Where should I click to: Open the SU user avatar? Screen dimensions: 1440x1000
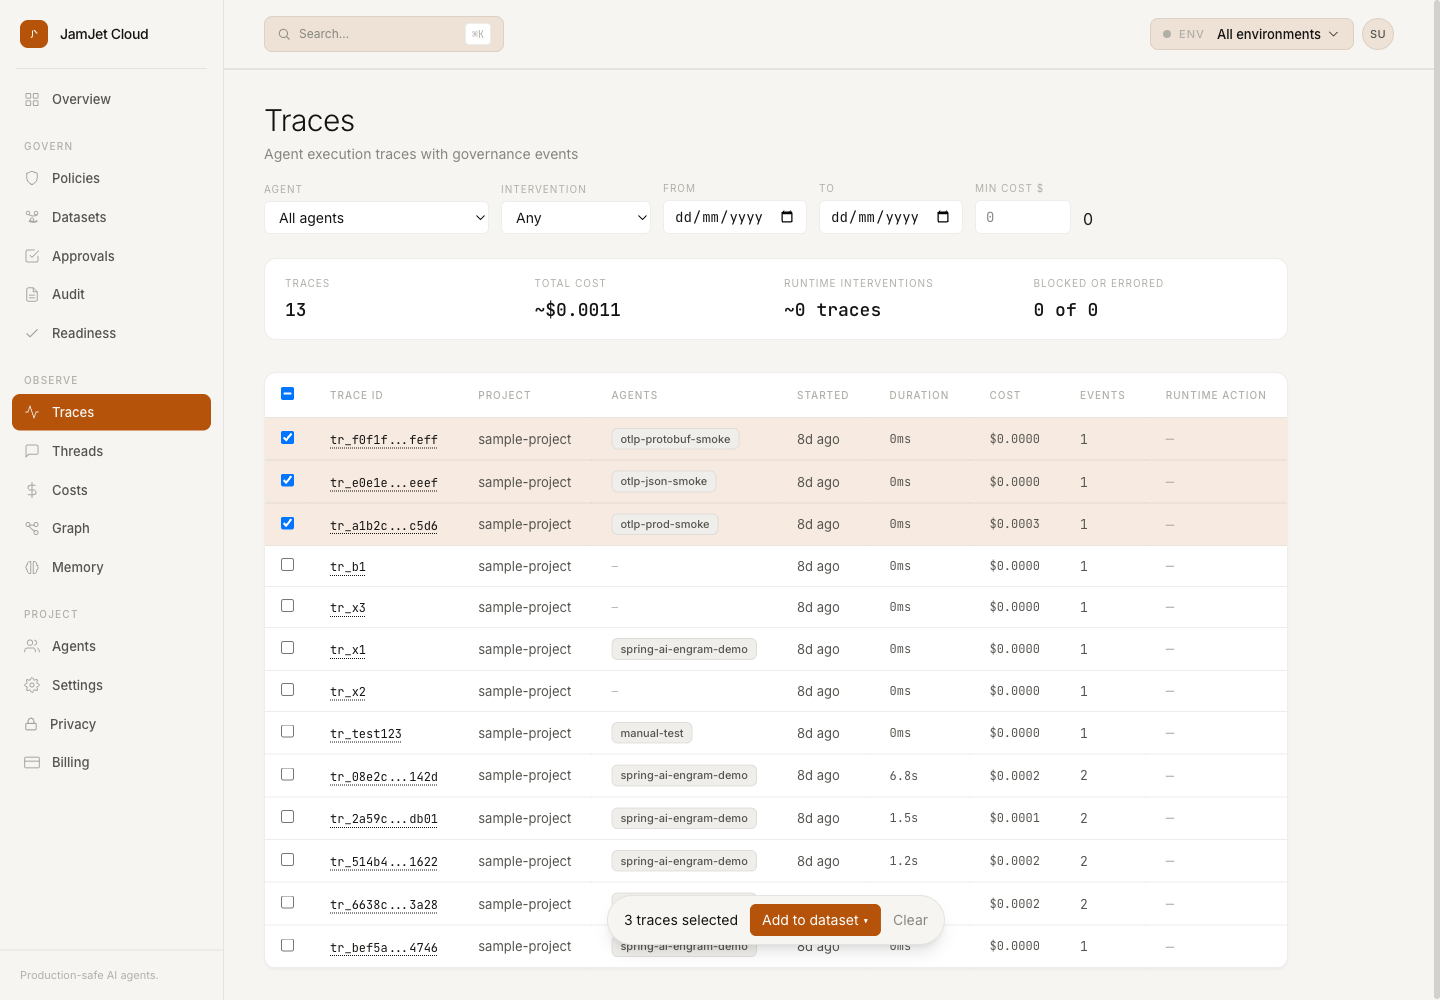(1378, 34)
